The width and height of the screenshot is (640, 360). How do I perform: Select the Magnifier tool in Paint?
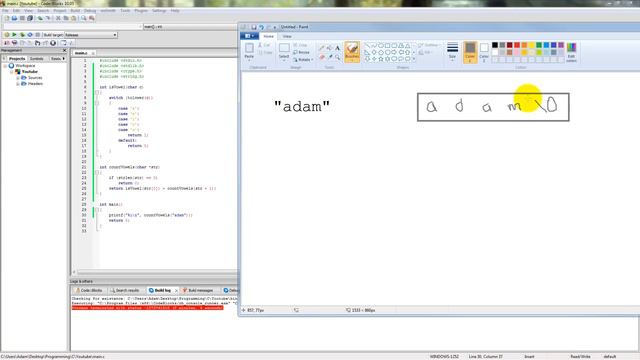pyautogui.click(x=338, y=57)
